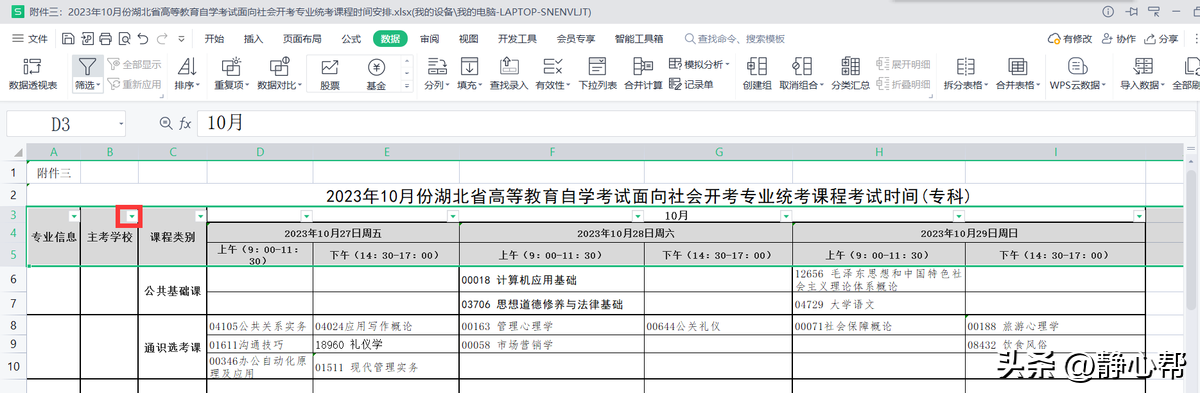Image resolution: width=1200 pixels, height=393 pixels.
Task: Click the 有修改 cloud status button
Action: (x=1069, y=39)
